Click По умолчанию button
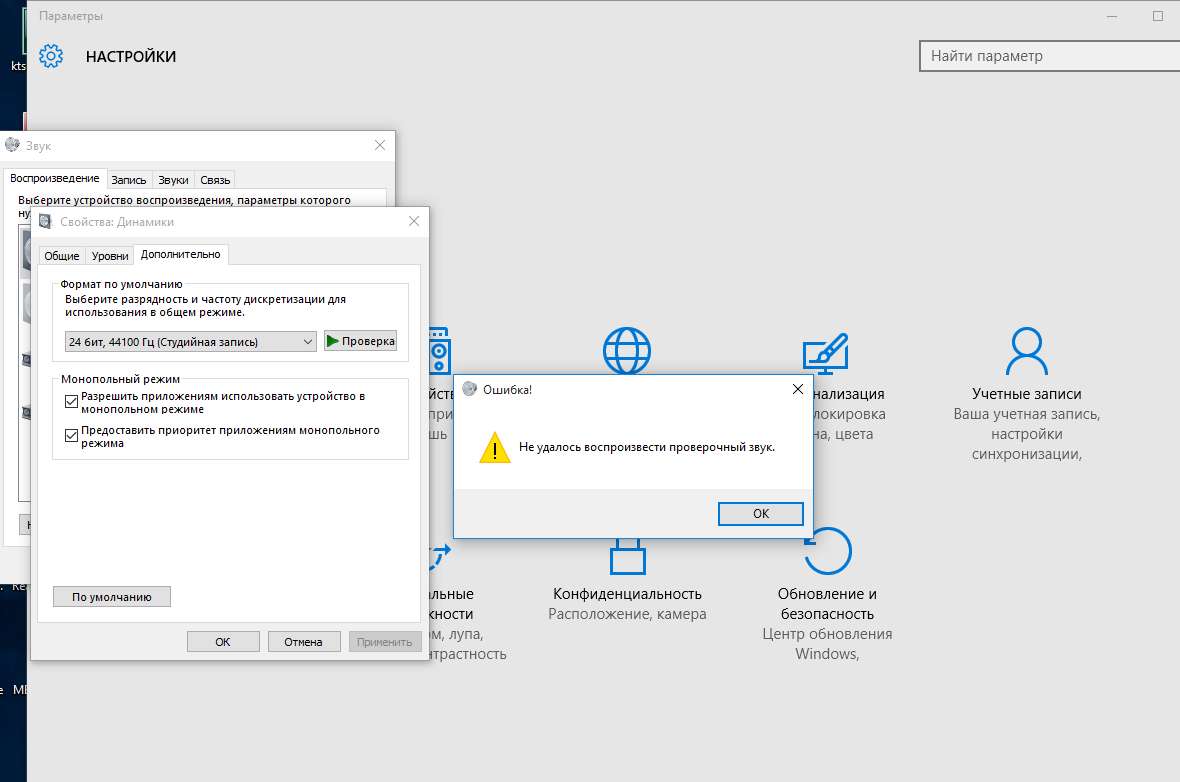This screenshot has height=782, width=1180. coord(111,597)
